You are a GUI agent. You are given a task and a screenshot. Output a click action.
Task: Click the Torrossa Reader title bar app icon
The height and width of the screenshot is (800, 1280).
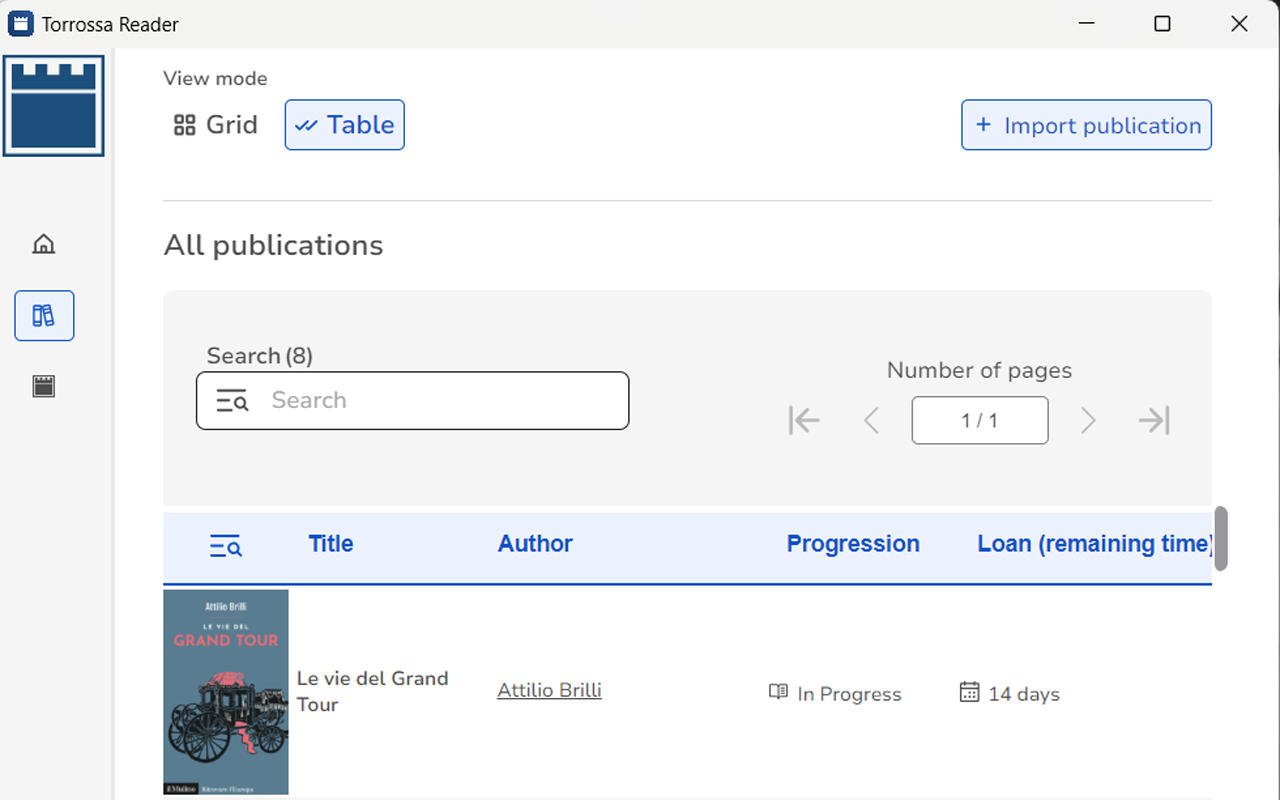coord(20,24)
